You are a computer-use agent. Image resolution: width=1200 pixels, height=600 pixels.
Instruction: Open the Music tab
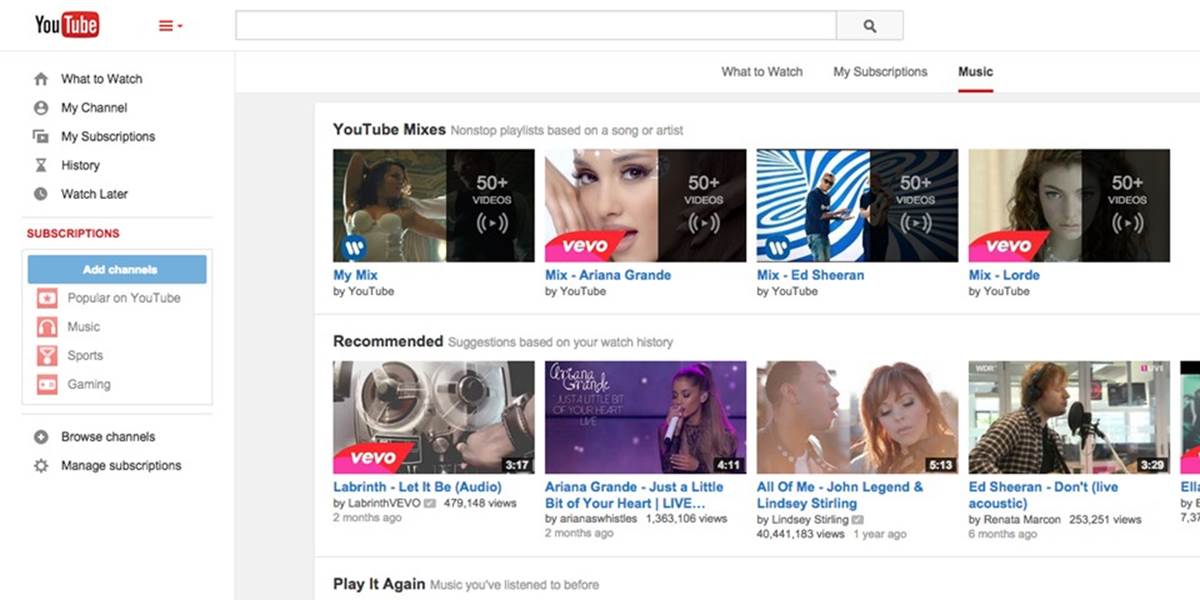(975, 71)
